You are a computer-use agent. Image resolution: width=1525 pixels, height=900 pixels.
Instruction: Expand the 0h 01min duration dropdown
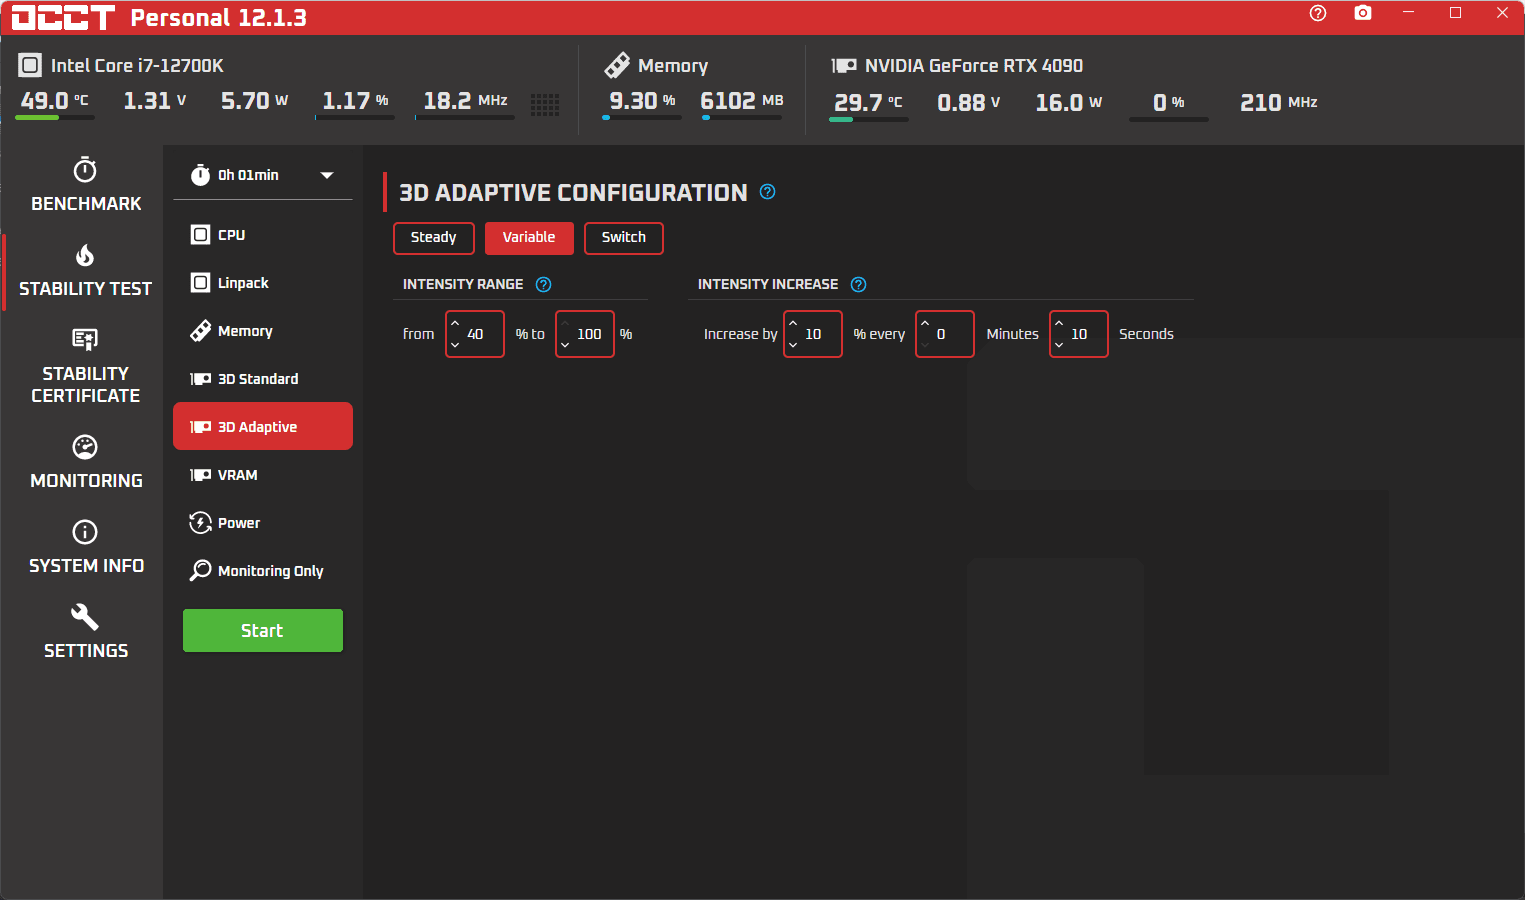(327, 175)
